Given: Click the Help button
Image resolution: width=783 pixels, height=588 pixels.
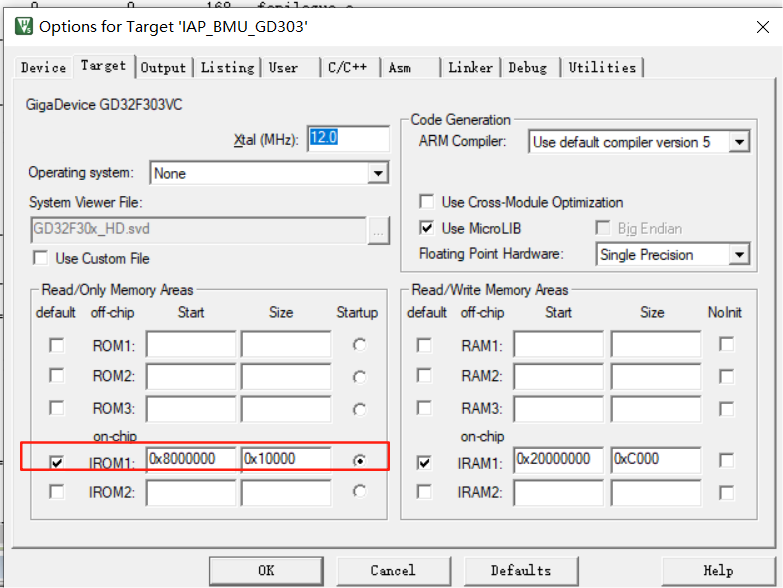Looking at the screenshot, I should pyautogui.click(x=718, y=571).
